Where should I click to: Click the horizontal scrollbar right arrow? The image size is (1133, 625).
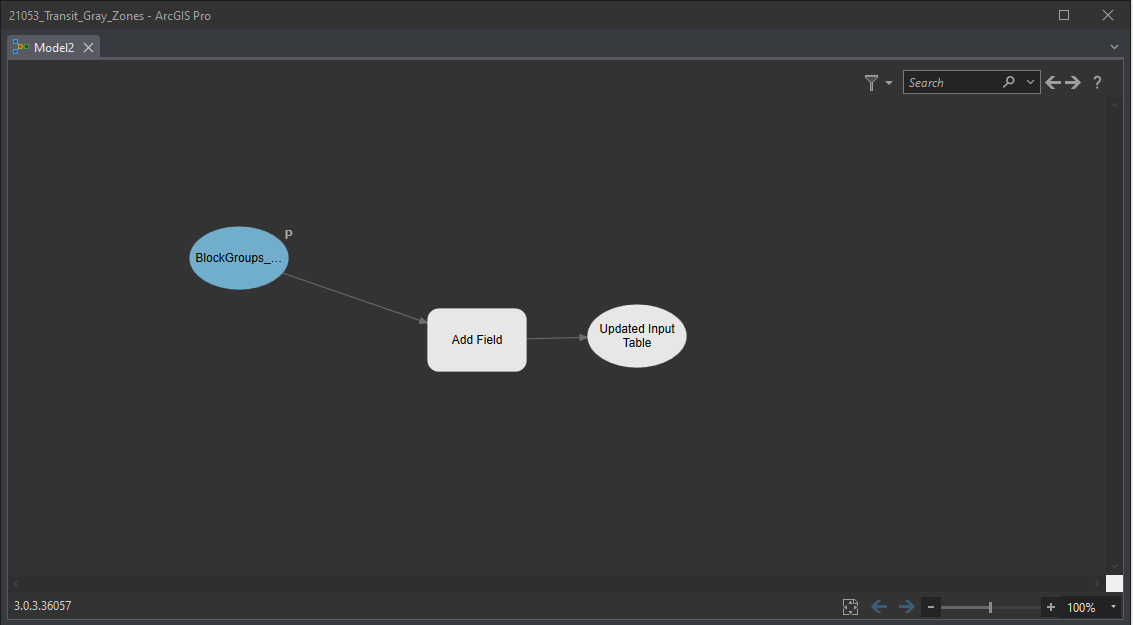[x=1098, y=583]
